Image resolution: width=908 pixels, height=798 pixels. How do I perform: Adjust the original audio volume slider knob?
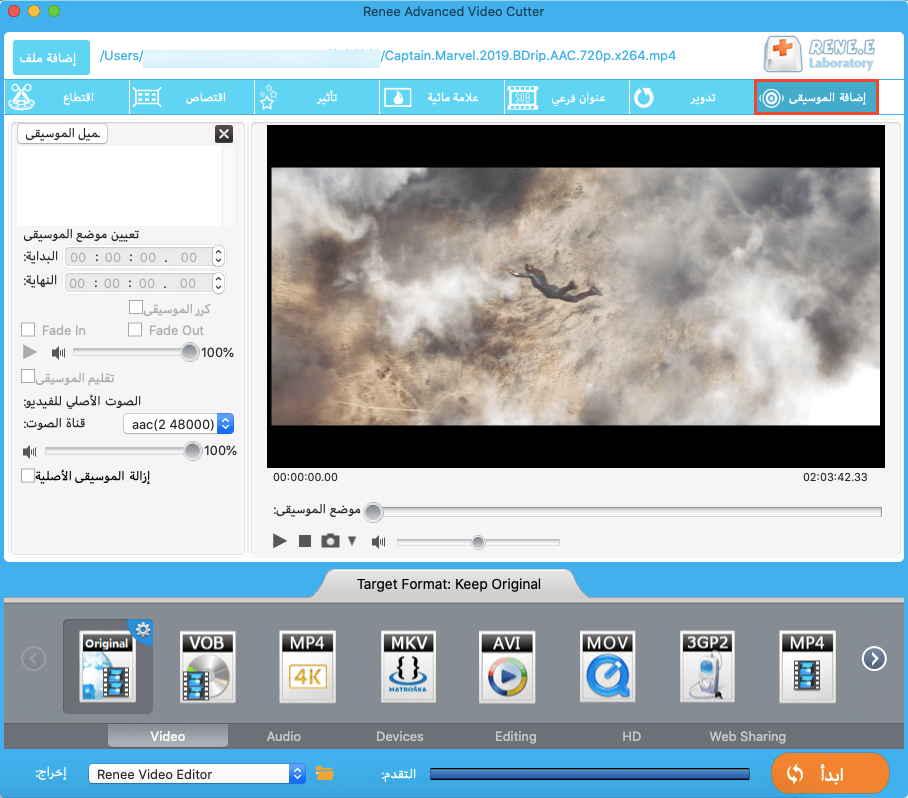[192, 451]
